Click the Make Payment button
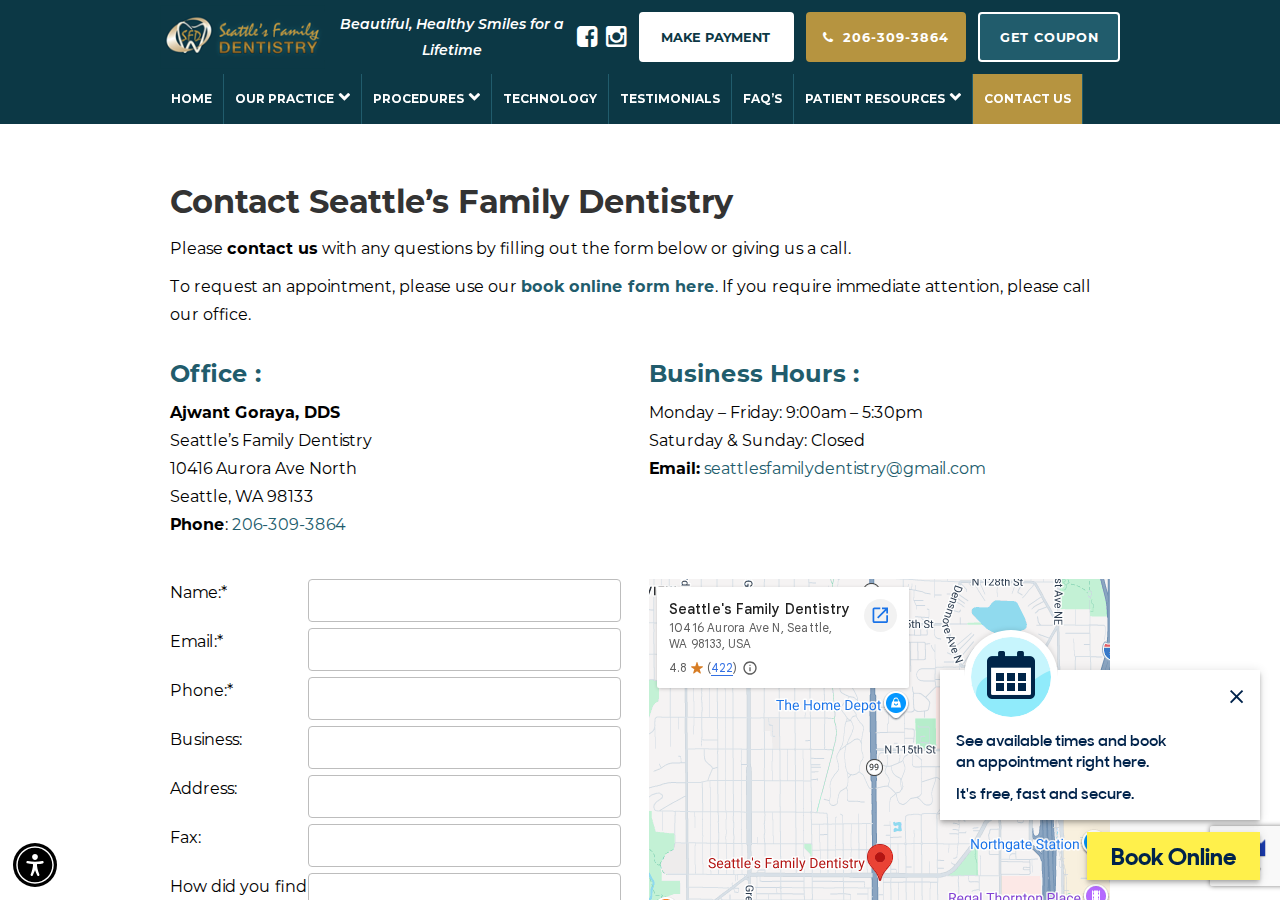Viewport: 1280px width, 900px height. [716, 37]
